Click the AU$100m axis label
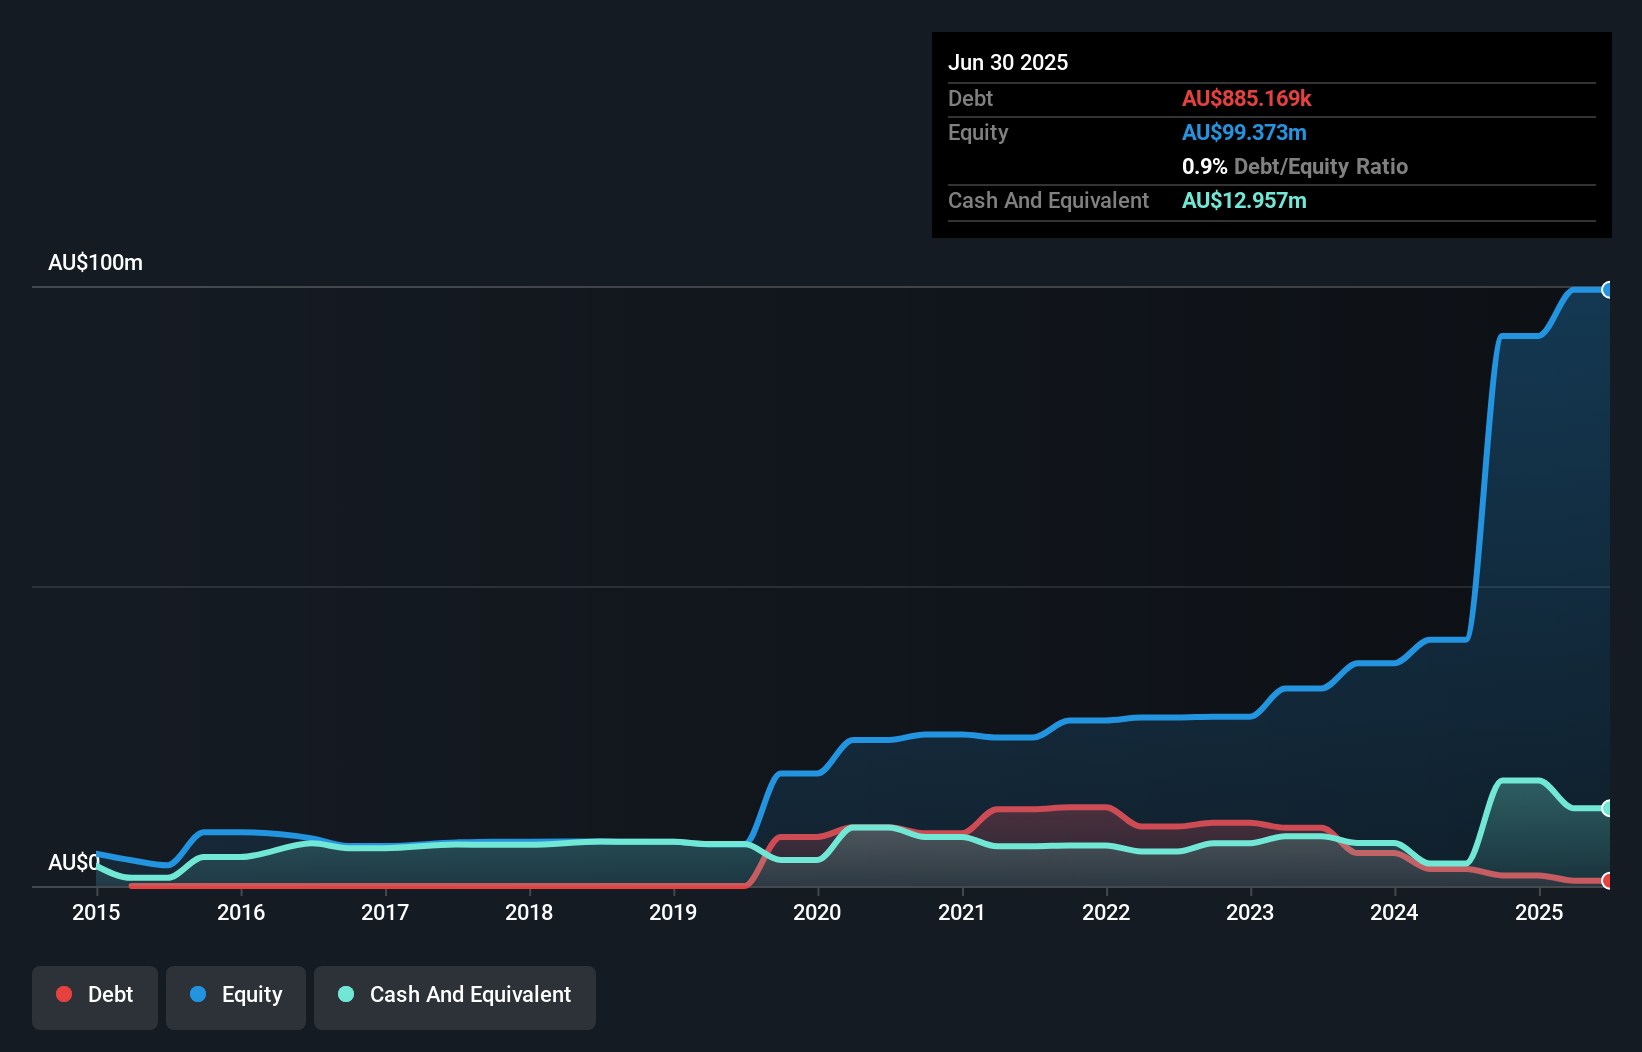1642x1052 pixels. (x=95, y=263)
